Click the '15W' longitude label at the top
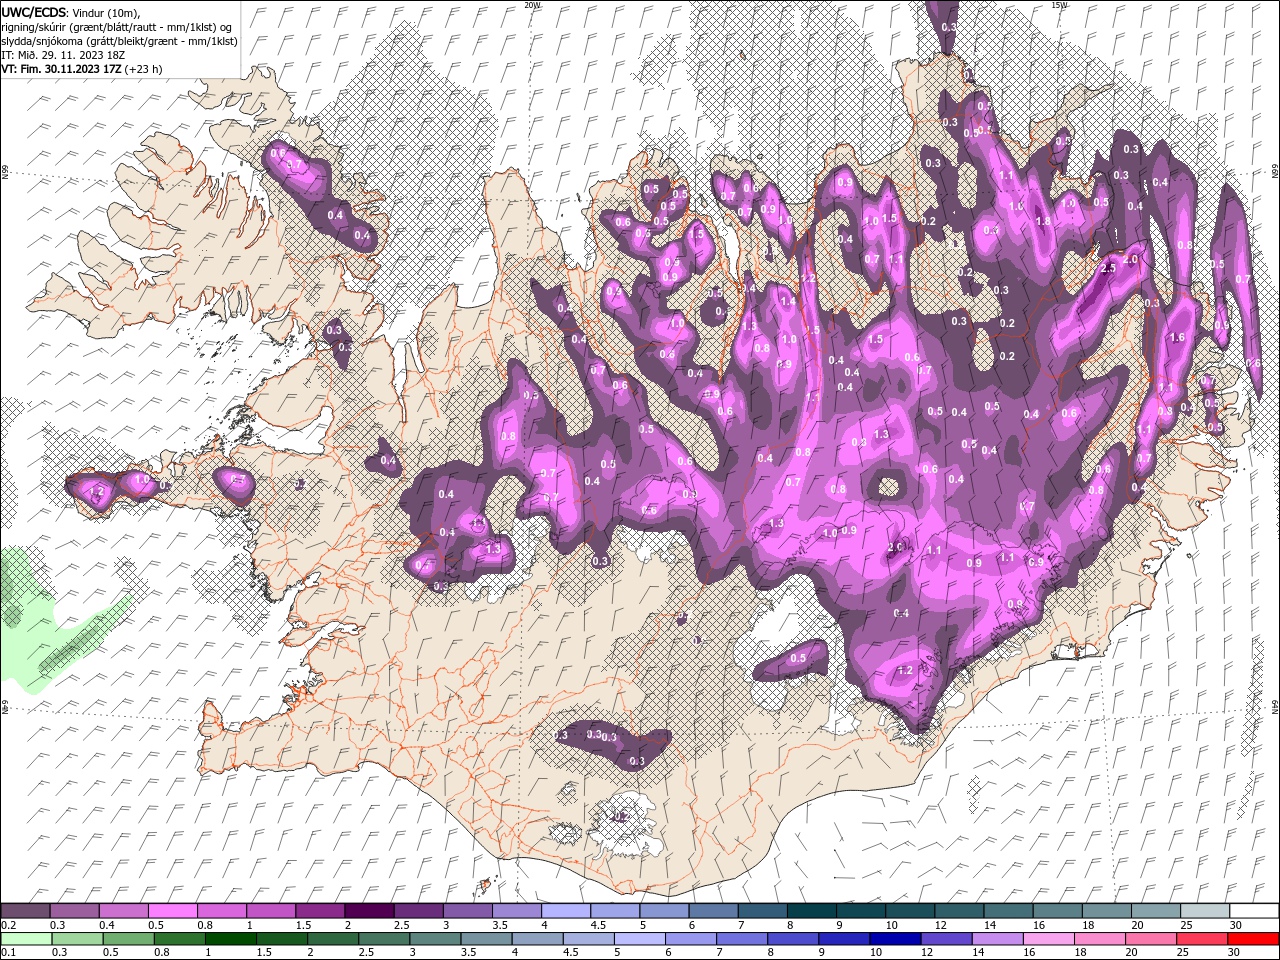The image size is (1280, 960). point(1060,5)
